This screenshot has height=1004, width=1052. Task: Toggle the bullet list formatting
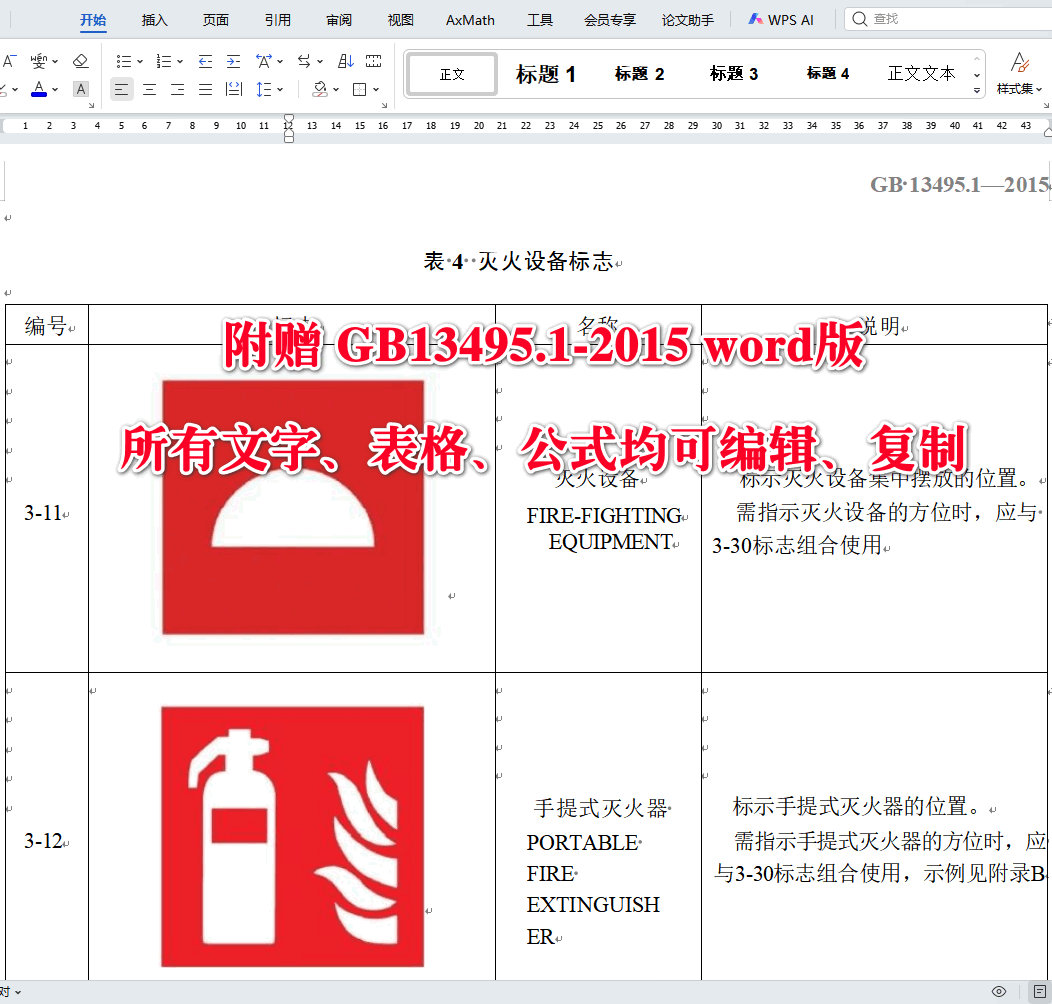tap(125, 60)
